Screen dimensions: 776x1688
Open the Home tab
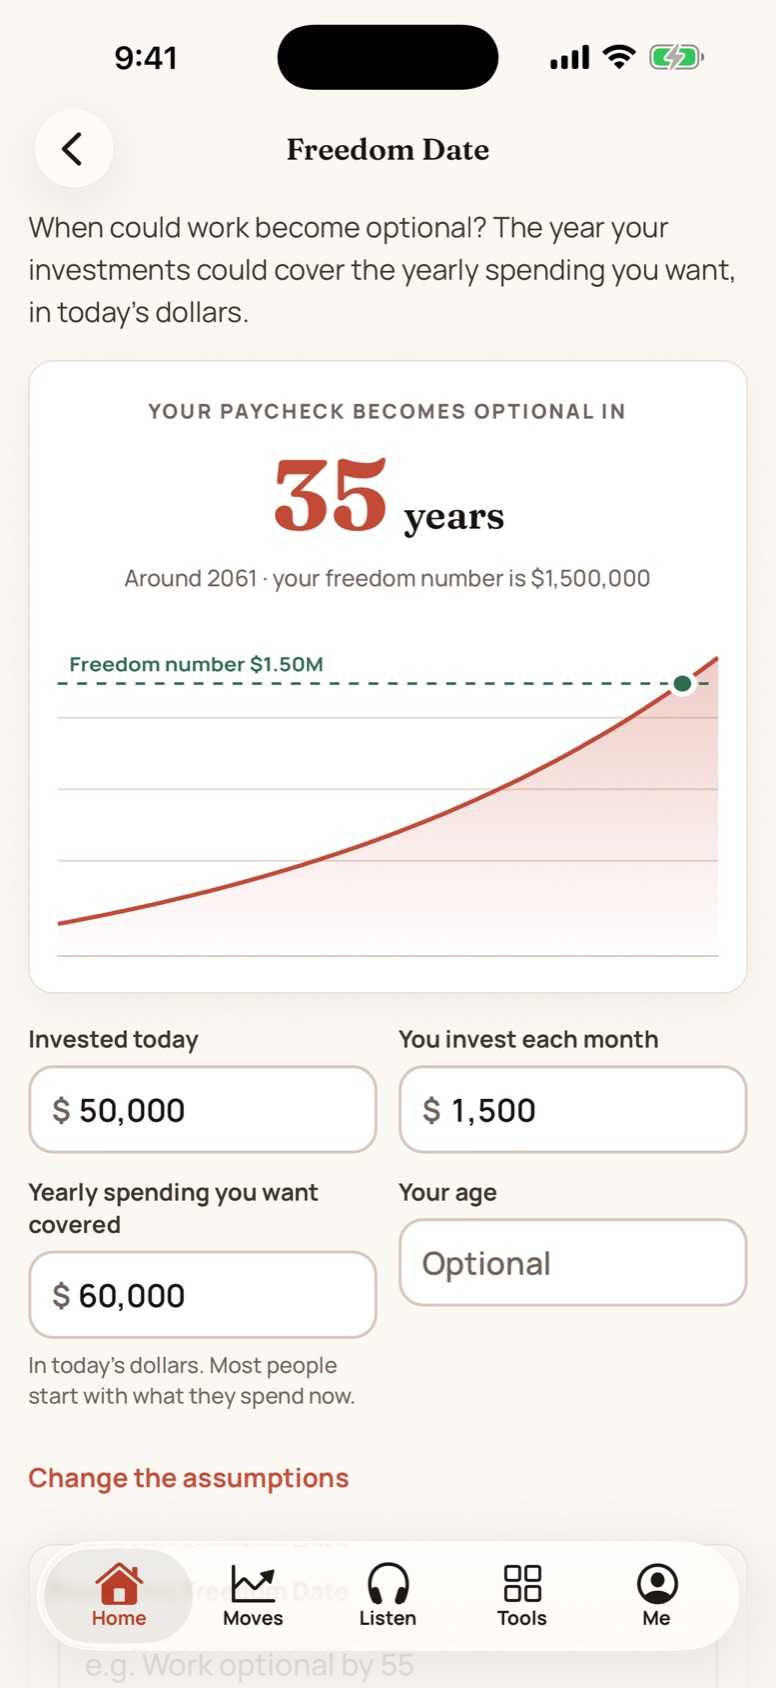(x=119, y=1596)
